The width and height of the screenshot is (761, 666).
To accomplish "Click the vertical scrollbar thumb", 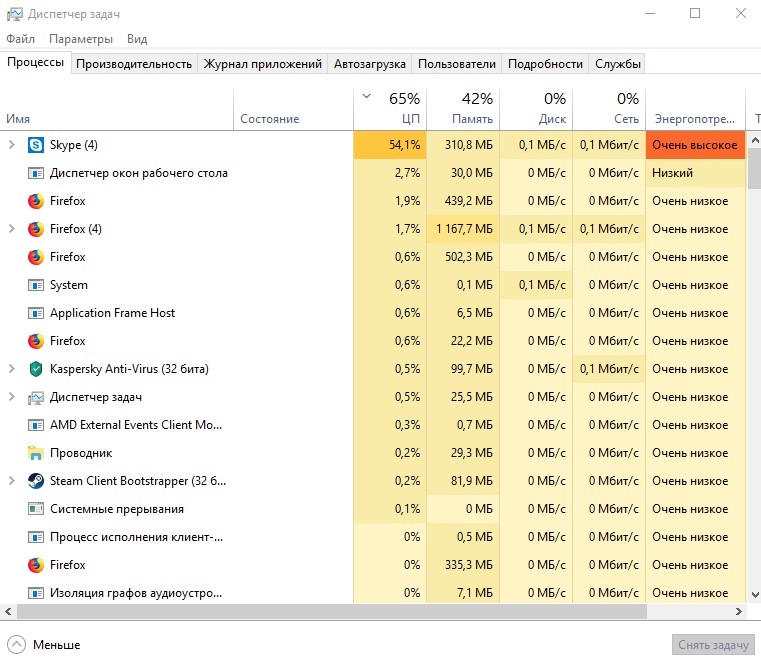I will (755, 168).
